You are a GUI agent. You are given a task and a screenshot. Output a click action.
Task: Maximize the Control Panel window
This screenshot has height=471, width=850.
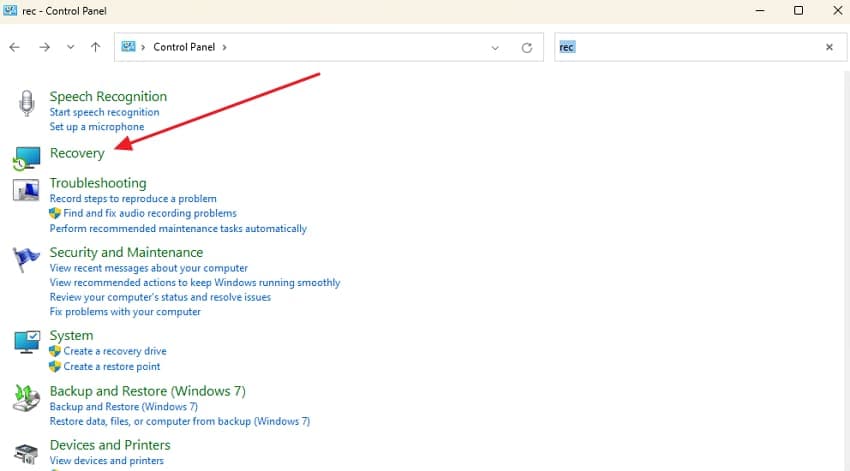click(x=799, y=10)
